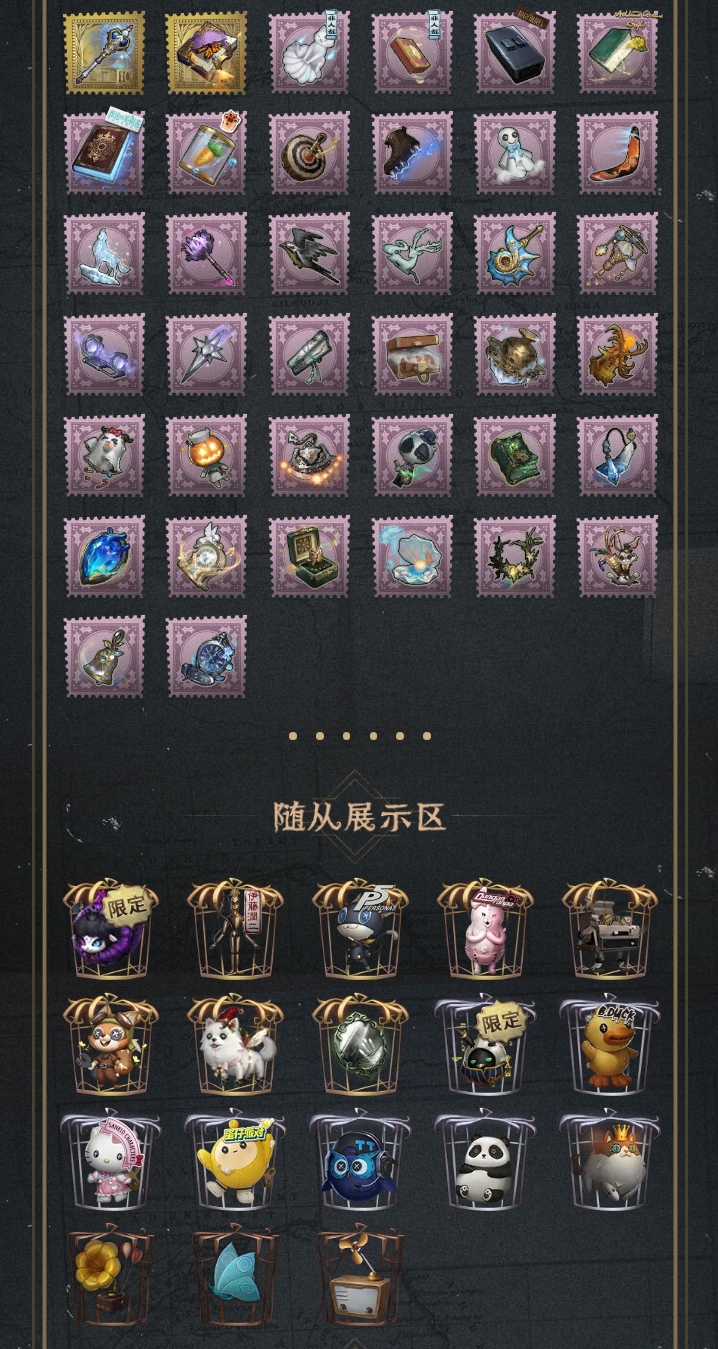Select the purple 限定 limited pet
Image resolution: width=718 pixels, height=1349 pixels.
click(x=111, y=930)
